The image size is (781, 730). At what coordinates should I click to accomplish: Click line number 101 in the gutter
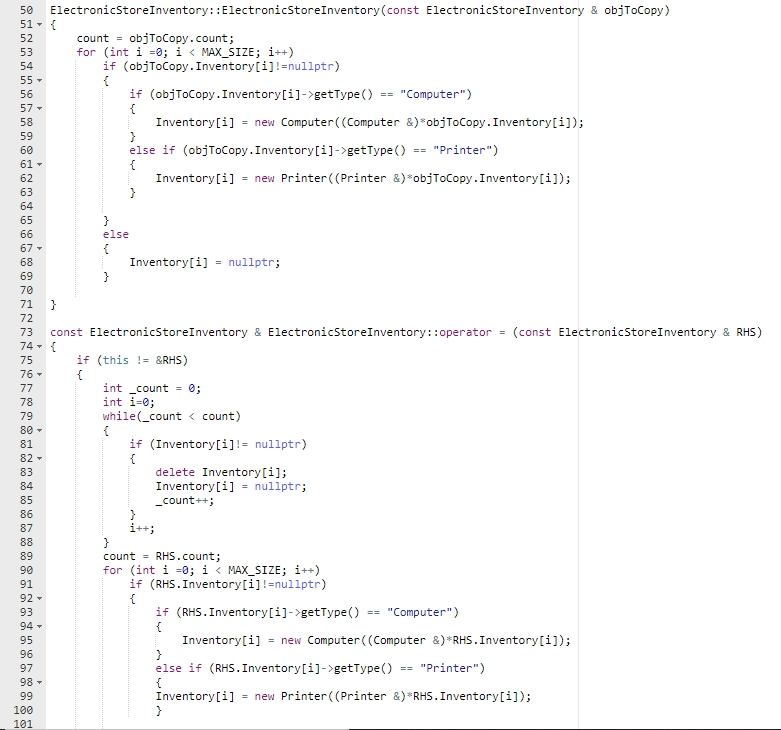click(23, 724)
